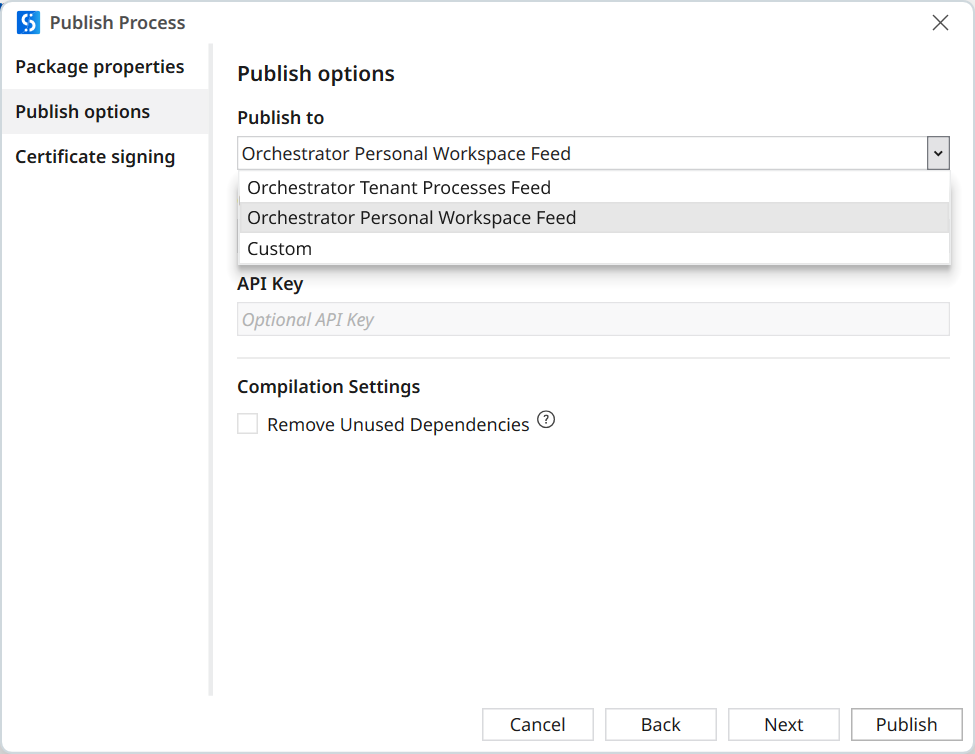Proceed with the Next button

[783, 725]
